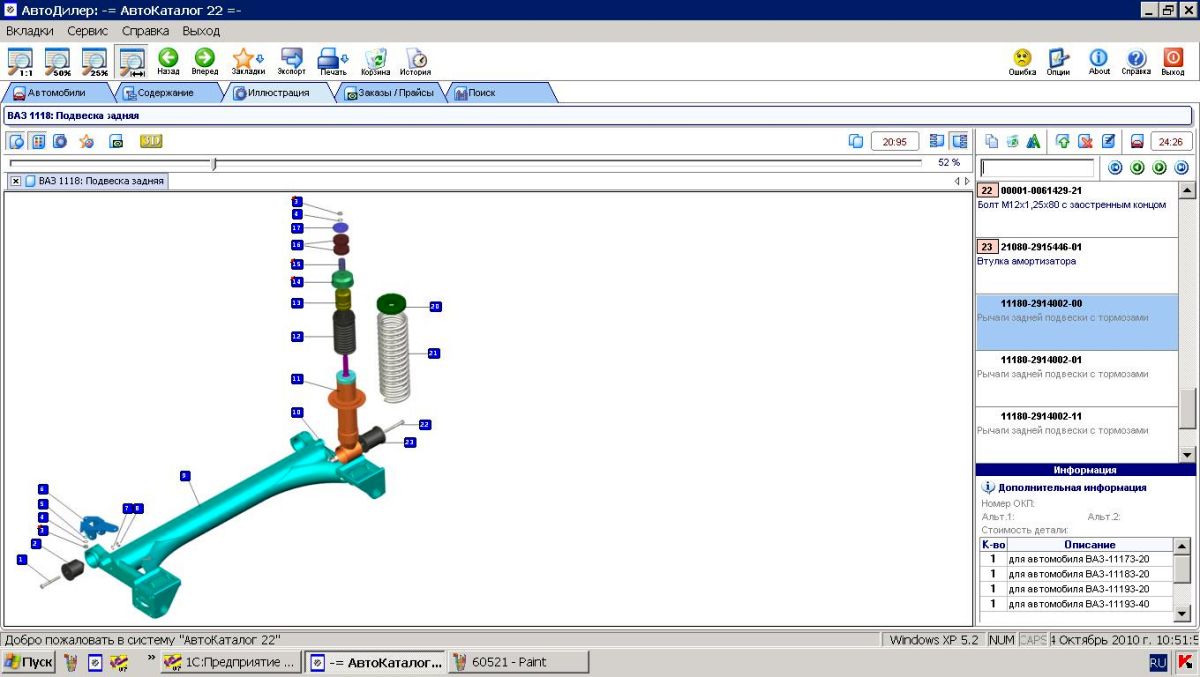Click the star bookmark icon under illustration
The width and height of the screenshot is (1200, 677).
(x=87, y=141)
